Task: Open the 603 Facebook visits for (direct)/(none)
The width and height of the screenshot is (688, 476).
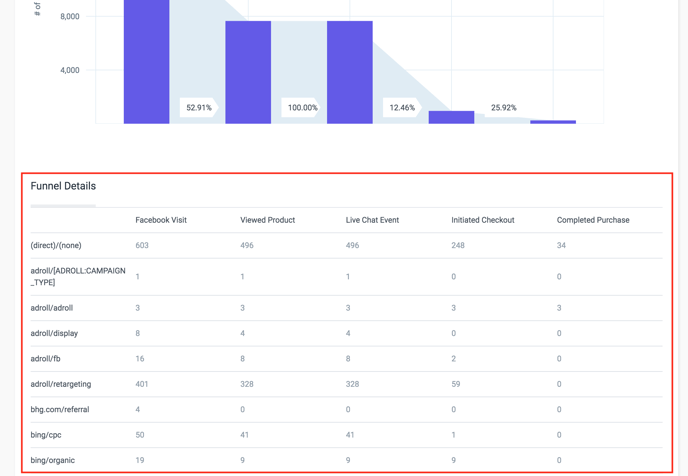Action: 142,245
